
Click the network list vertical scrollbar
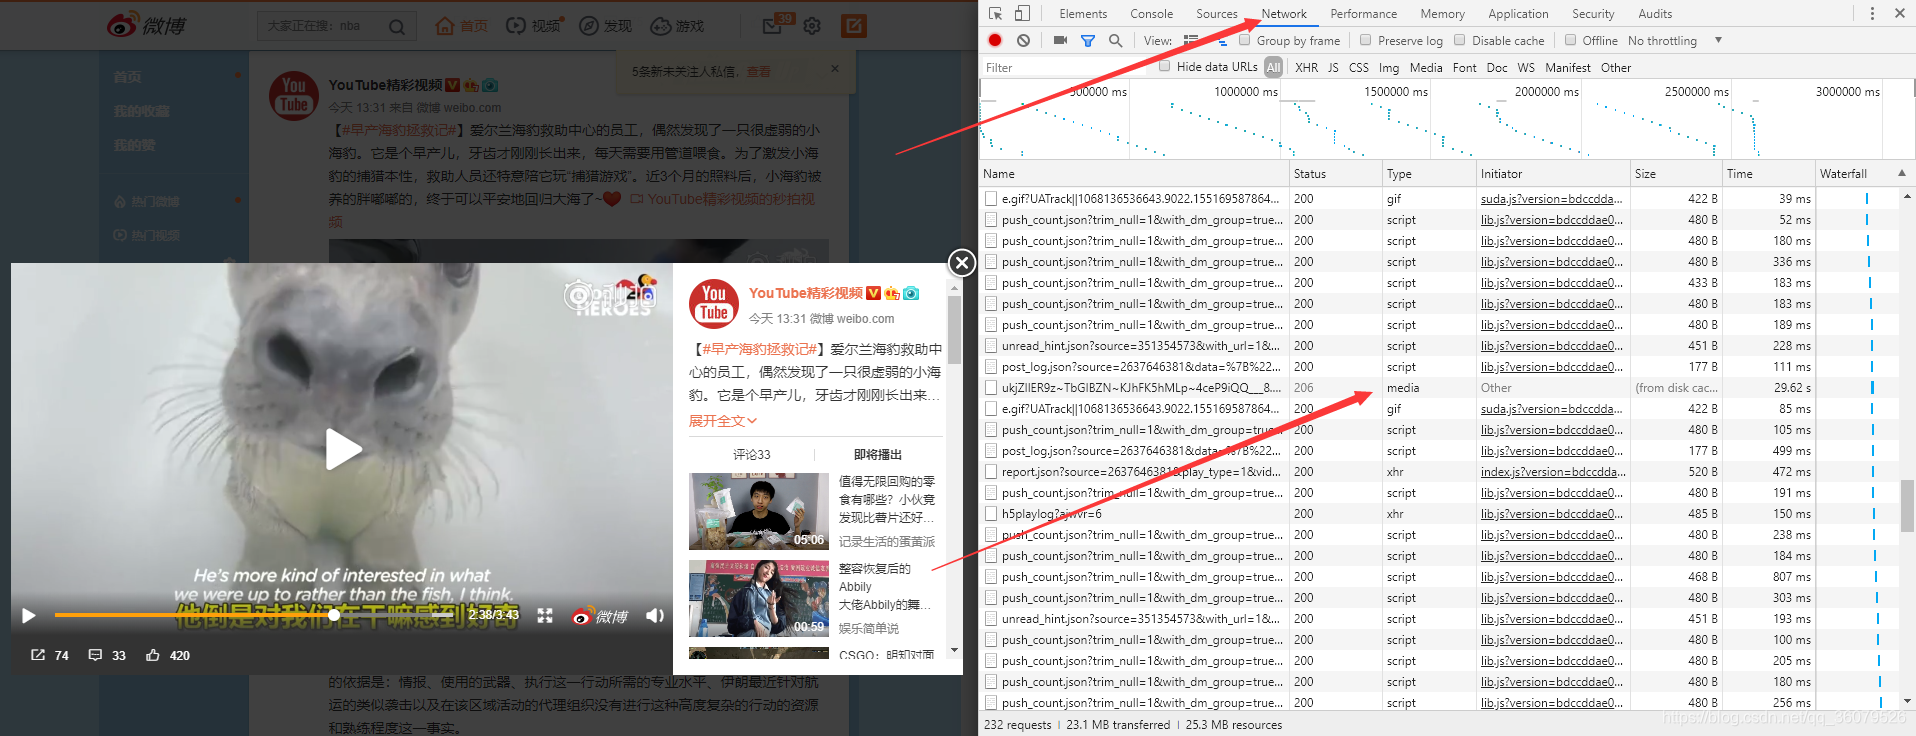point(1907,505)
